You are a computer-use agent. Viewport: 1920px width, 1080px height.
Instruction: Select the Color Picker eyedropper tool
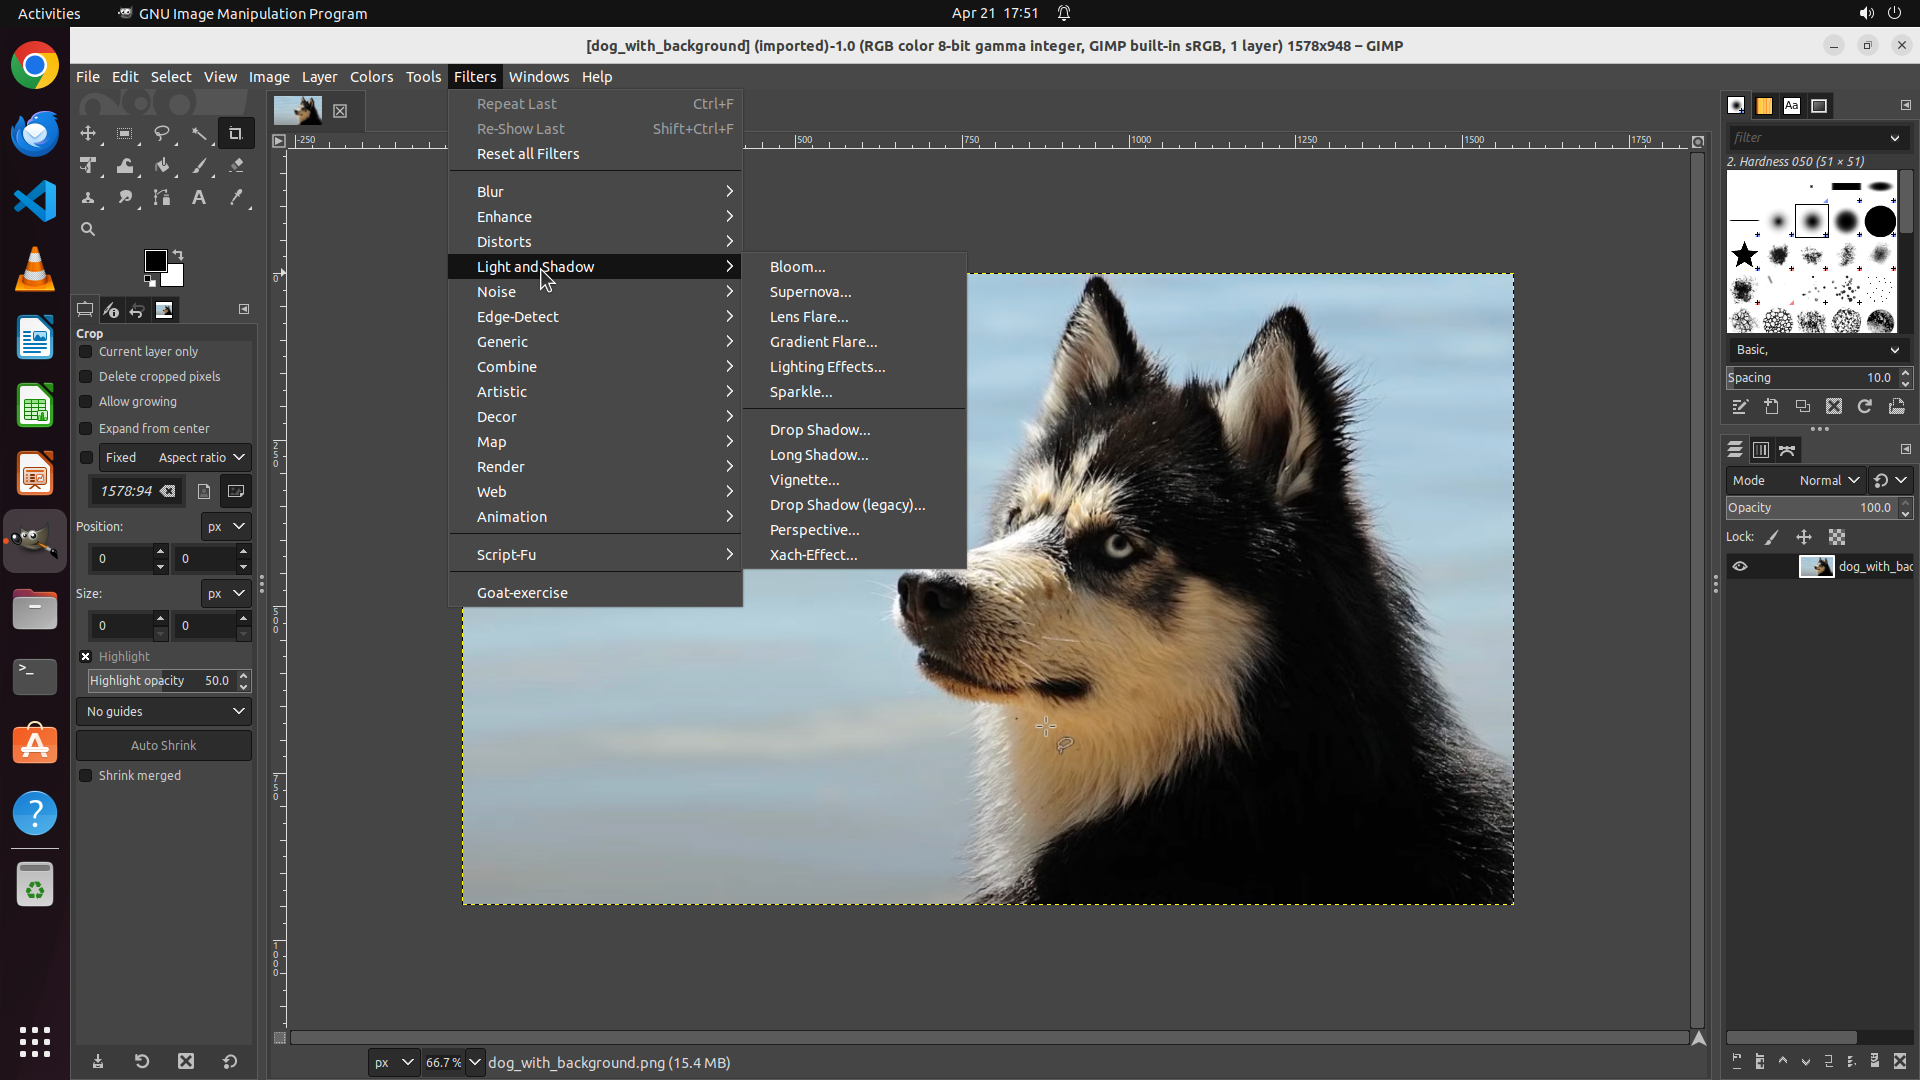click(236, 198)
